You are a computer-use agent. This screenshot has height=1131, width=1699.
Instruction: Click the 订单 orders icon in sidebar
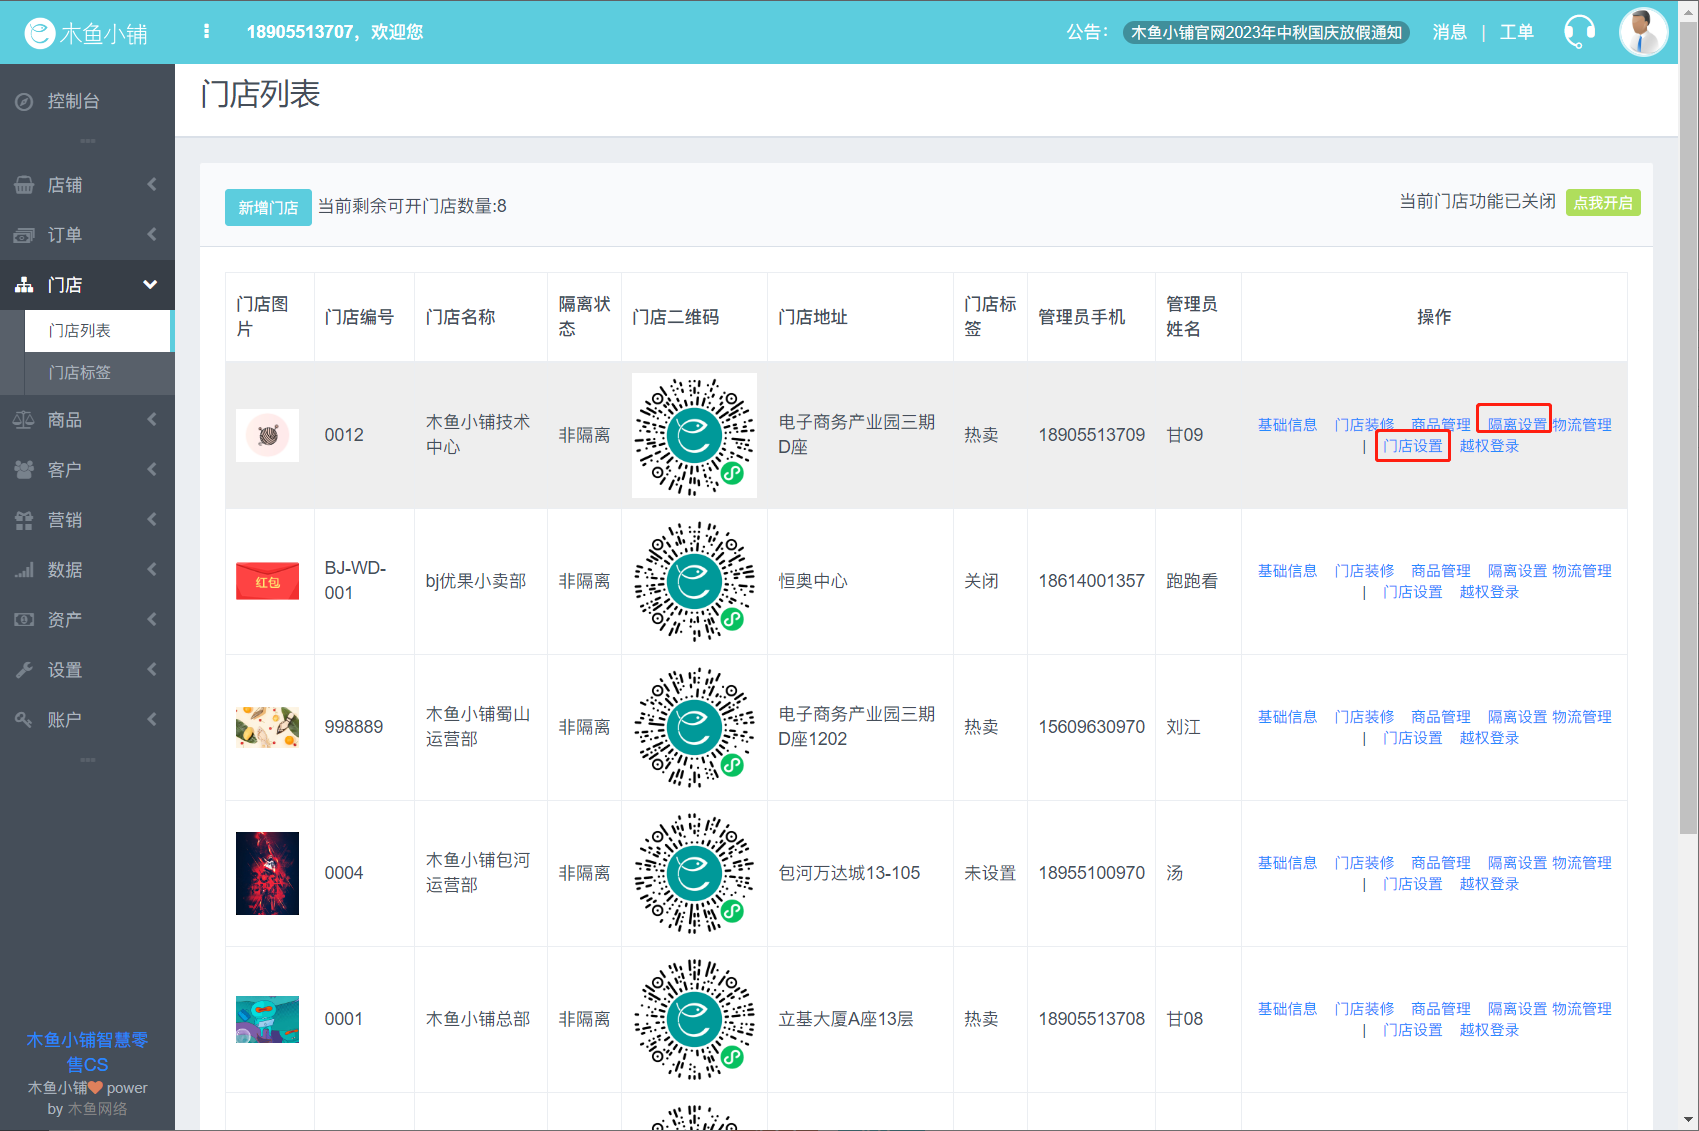point(24,235)
